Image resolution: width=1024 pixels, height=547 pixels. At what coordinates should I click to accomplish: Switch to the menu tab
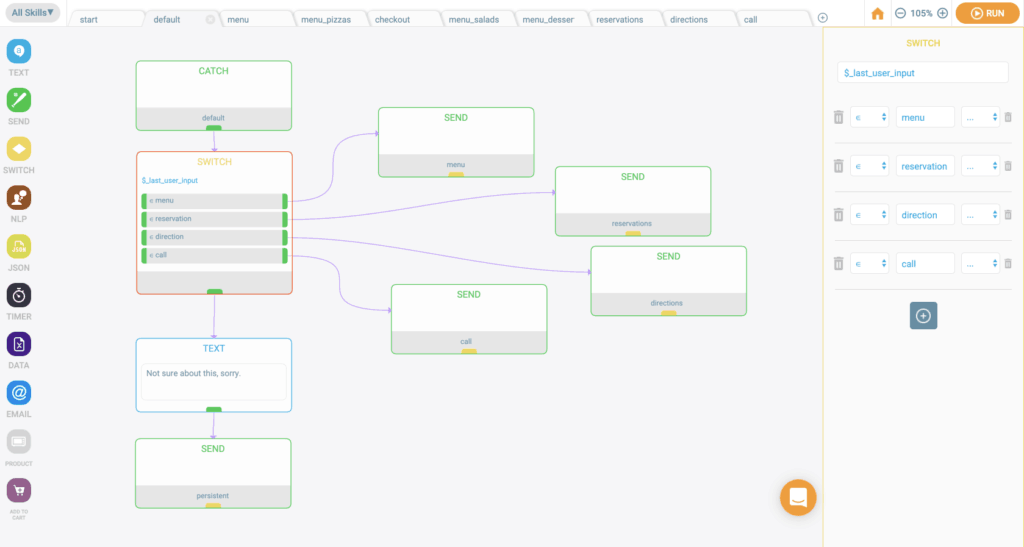pos(255,20)
